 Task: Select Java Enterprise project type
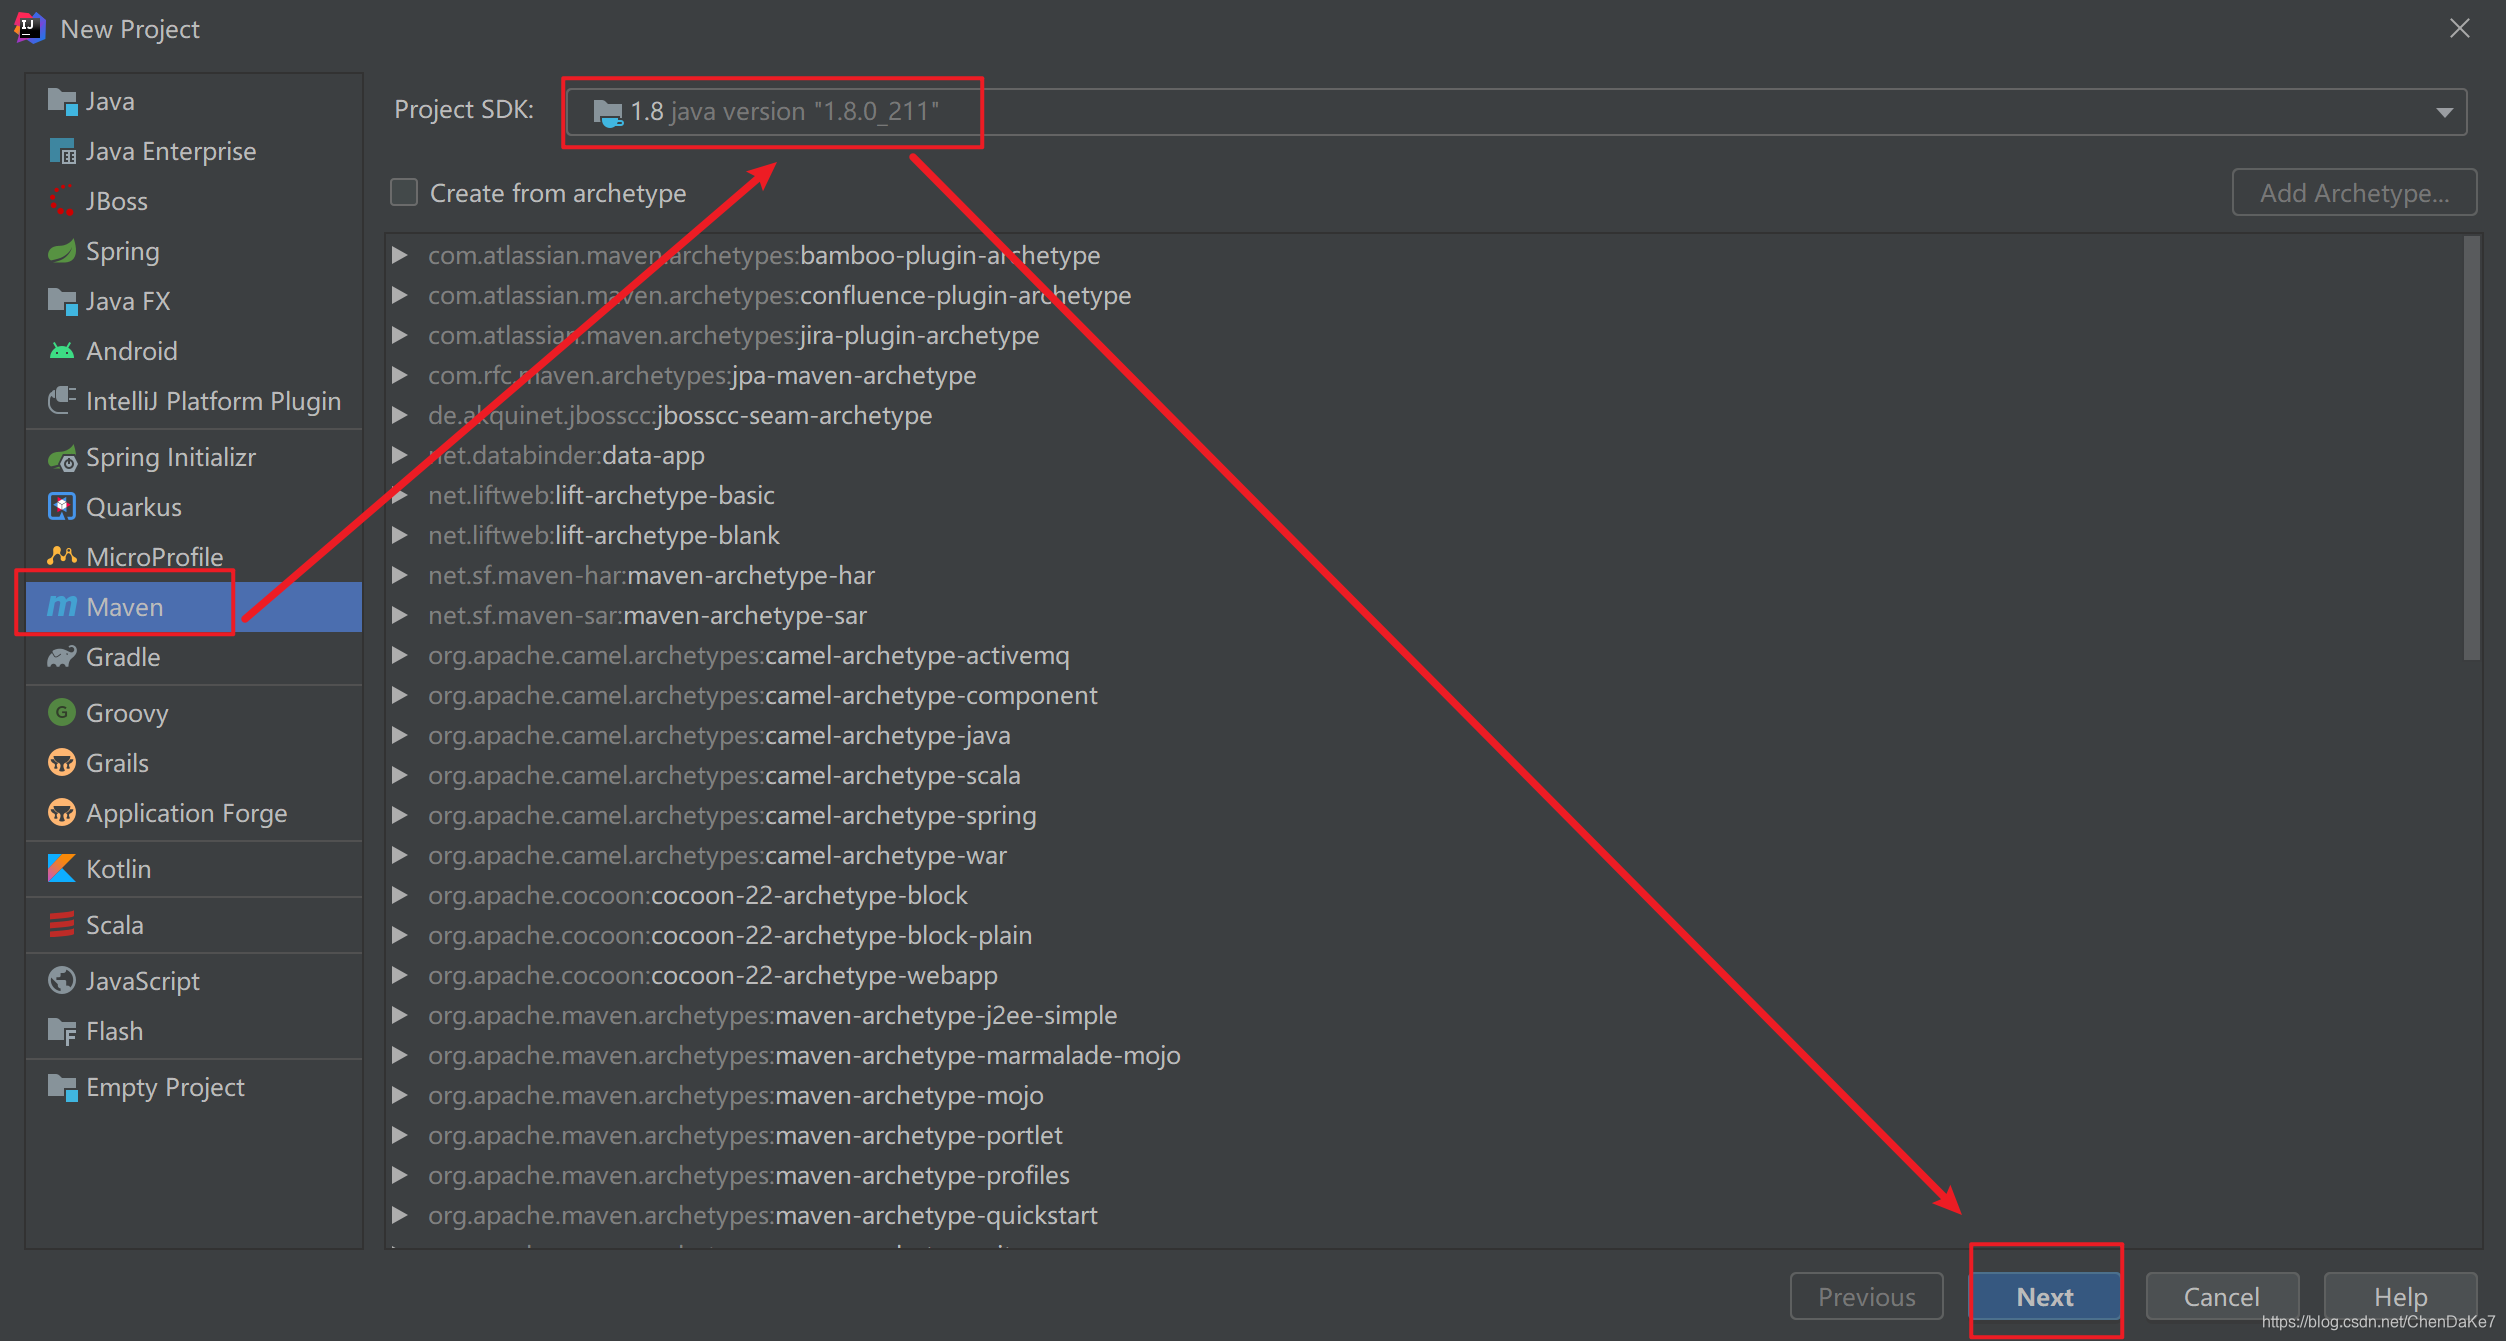click(x=170, y=151)
